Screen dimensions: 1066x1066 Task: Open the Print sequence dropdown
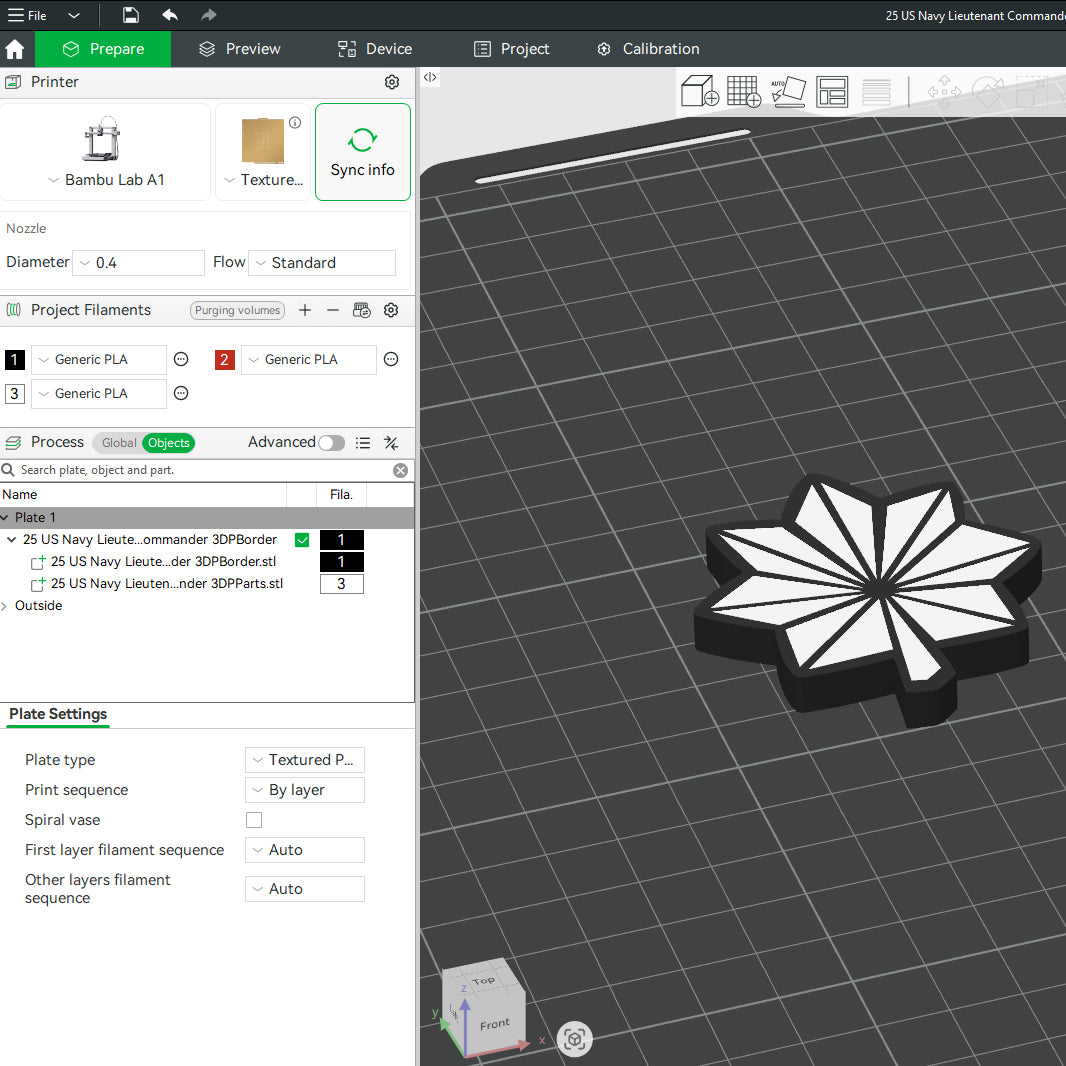305,790
